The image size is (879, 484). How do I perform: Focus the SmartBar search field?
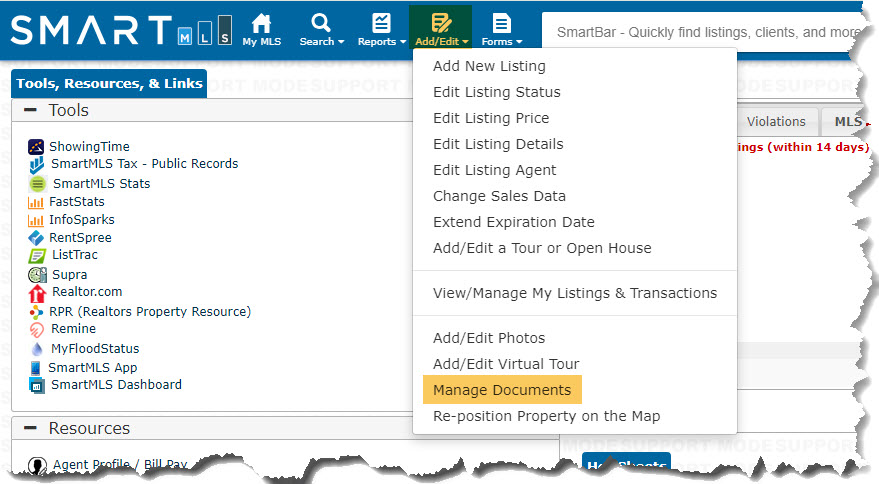[x=701, y=32]
